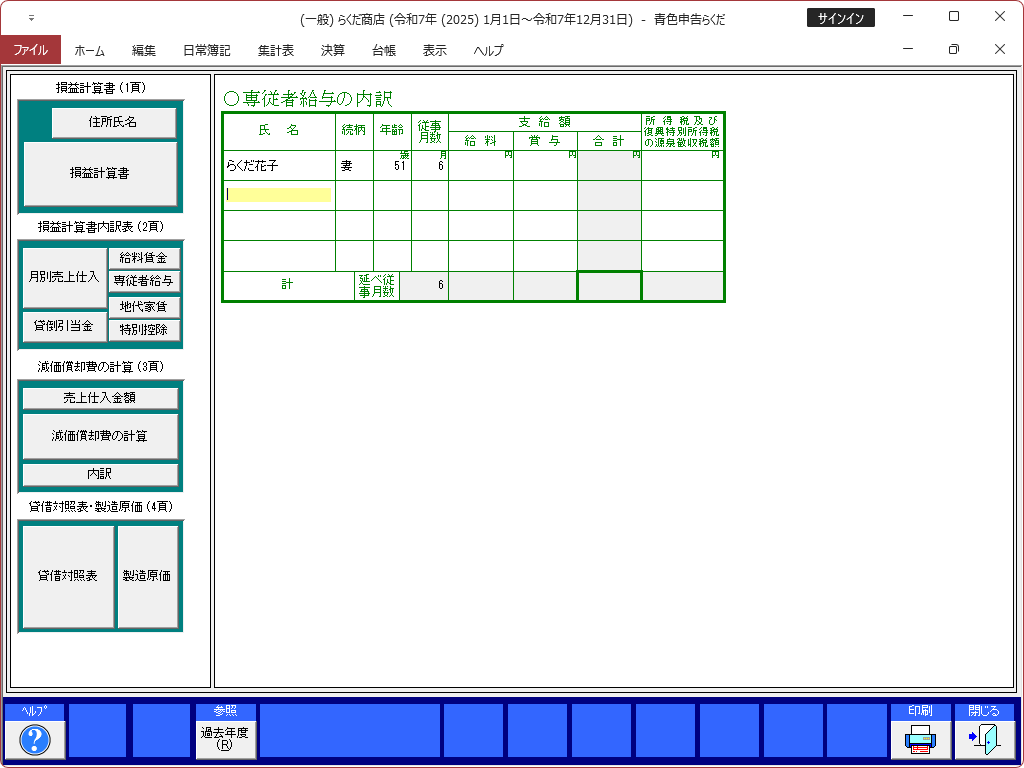Open the 集計表 menu
This screenshot has width=1024, height=768.
coord(275,50)
